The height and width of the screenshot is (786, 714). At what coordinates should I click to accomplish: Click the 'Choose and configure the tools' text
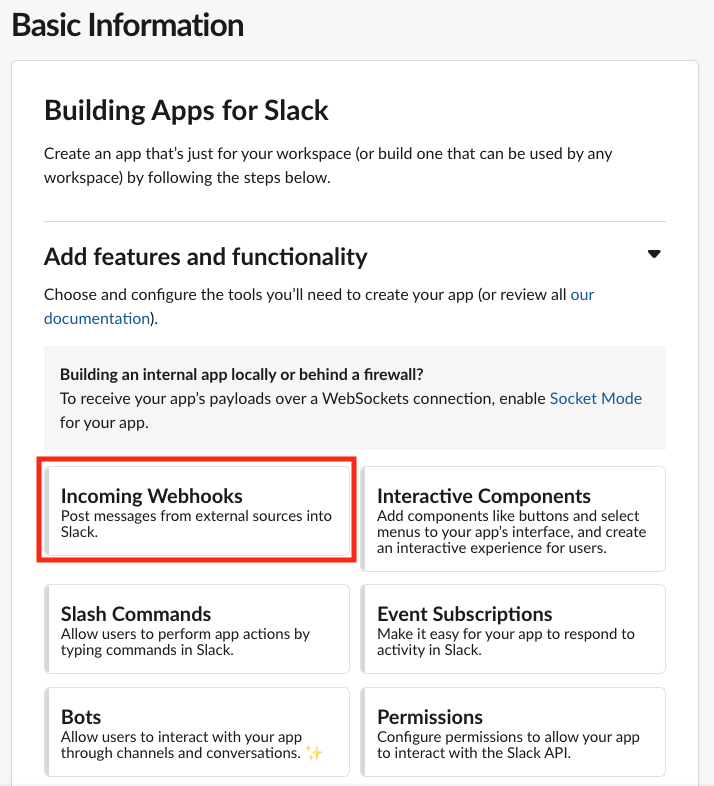click(x=300, y=295)
